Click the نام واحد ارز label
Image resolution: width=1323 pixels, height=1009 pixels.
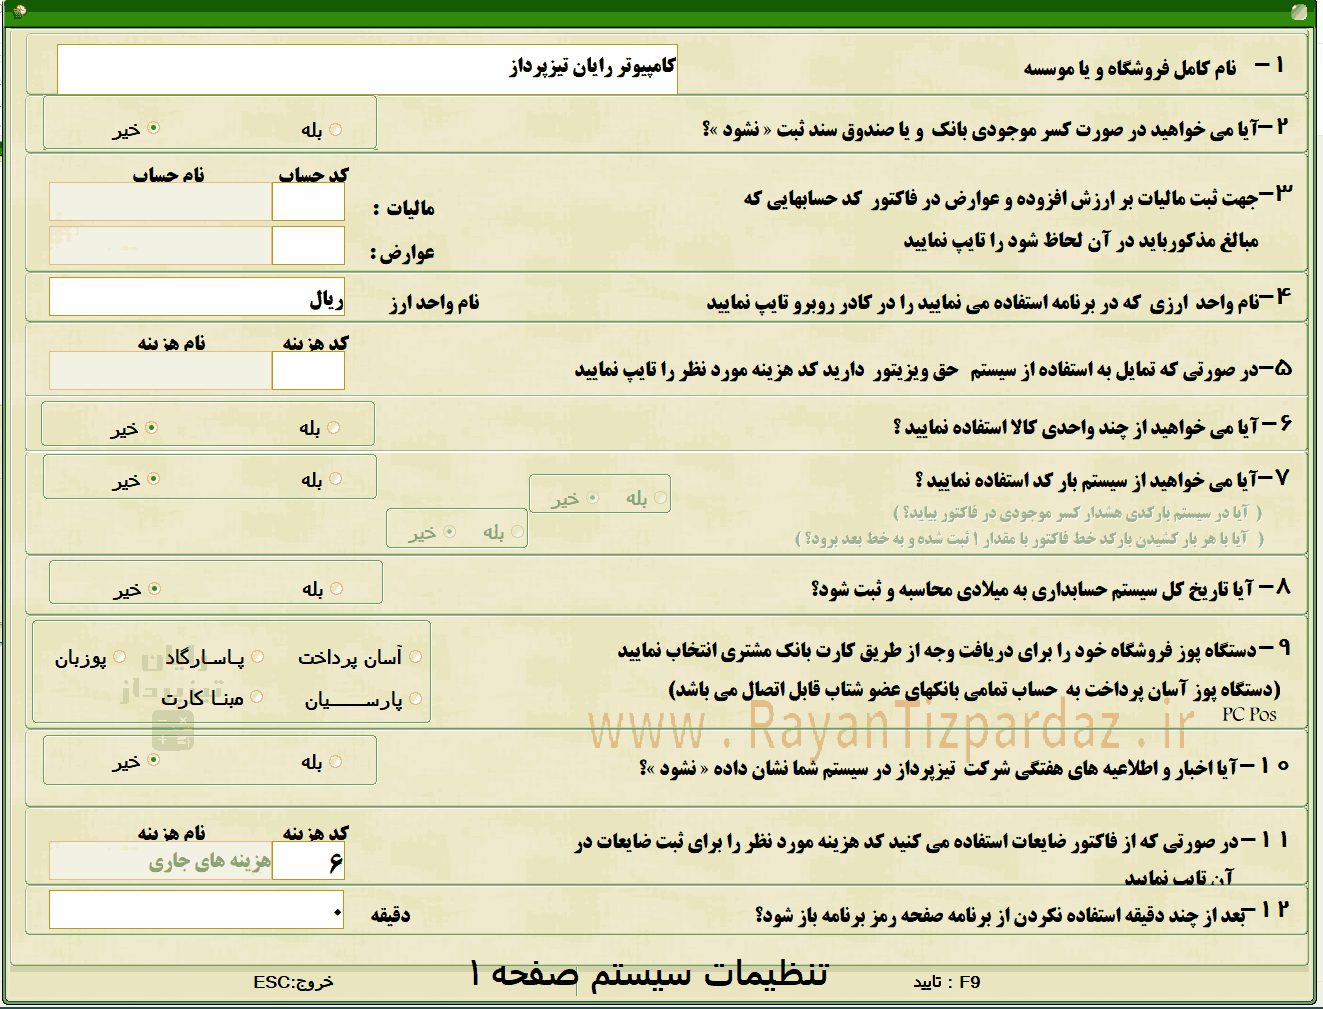[x=435, y=302]
